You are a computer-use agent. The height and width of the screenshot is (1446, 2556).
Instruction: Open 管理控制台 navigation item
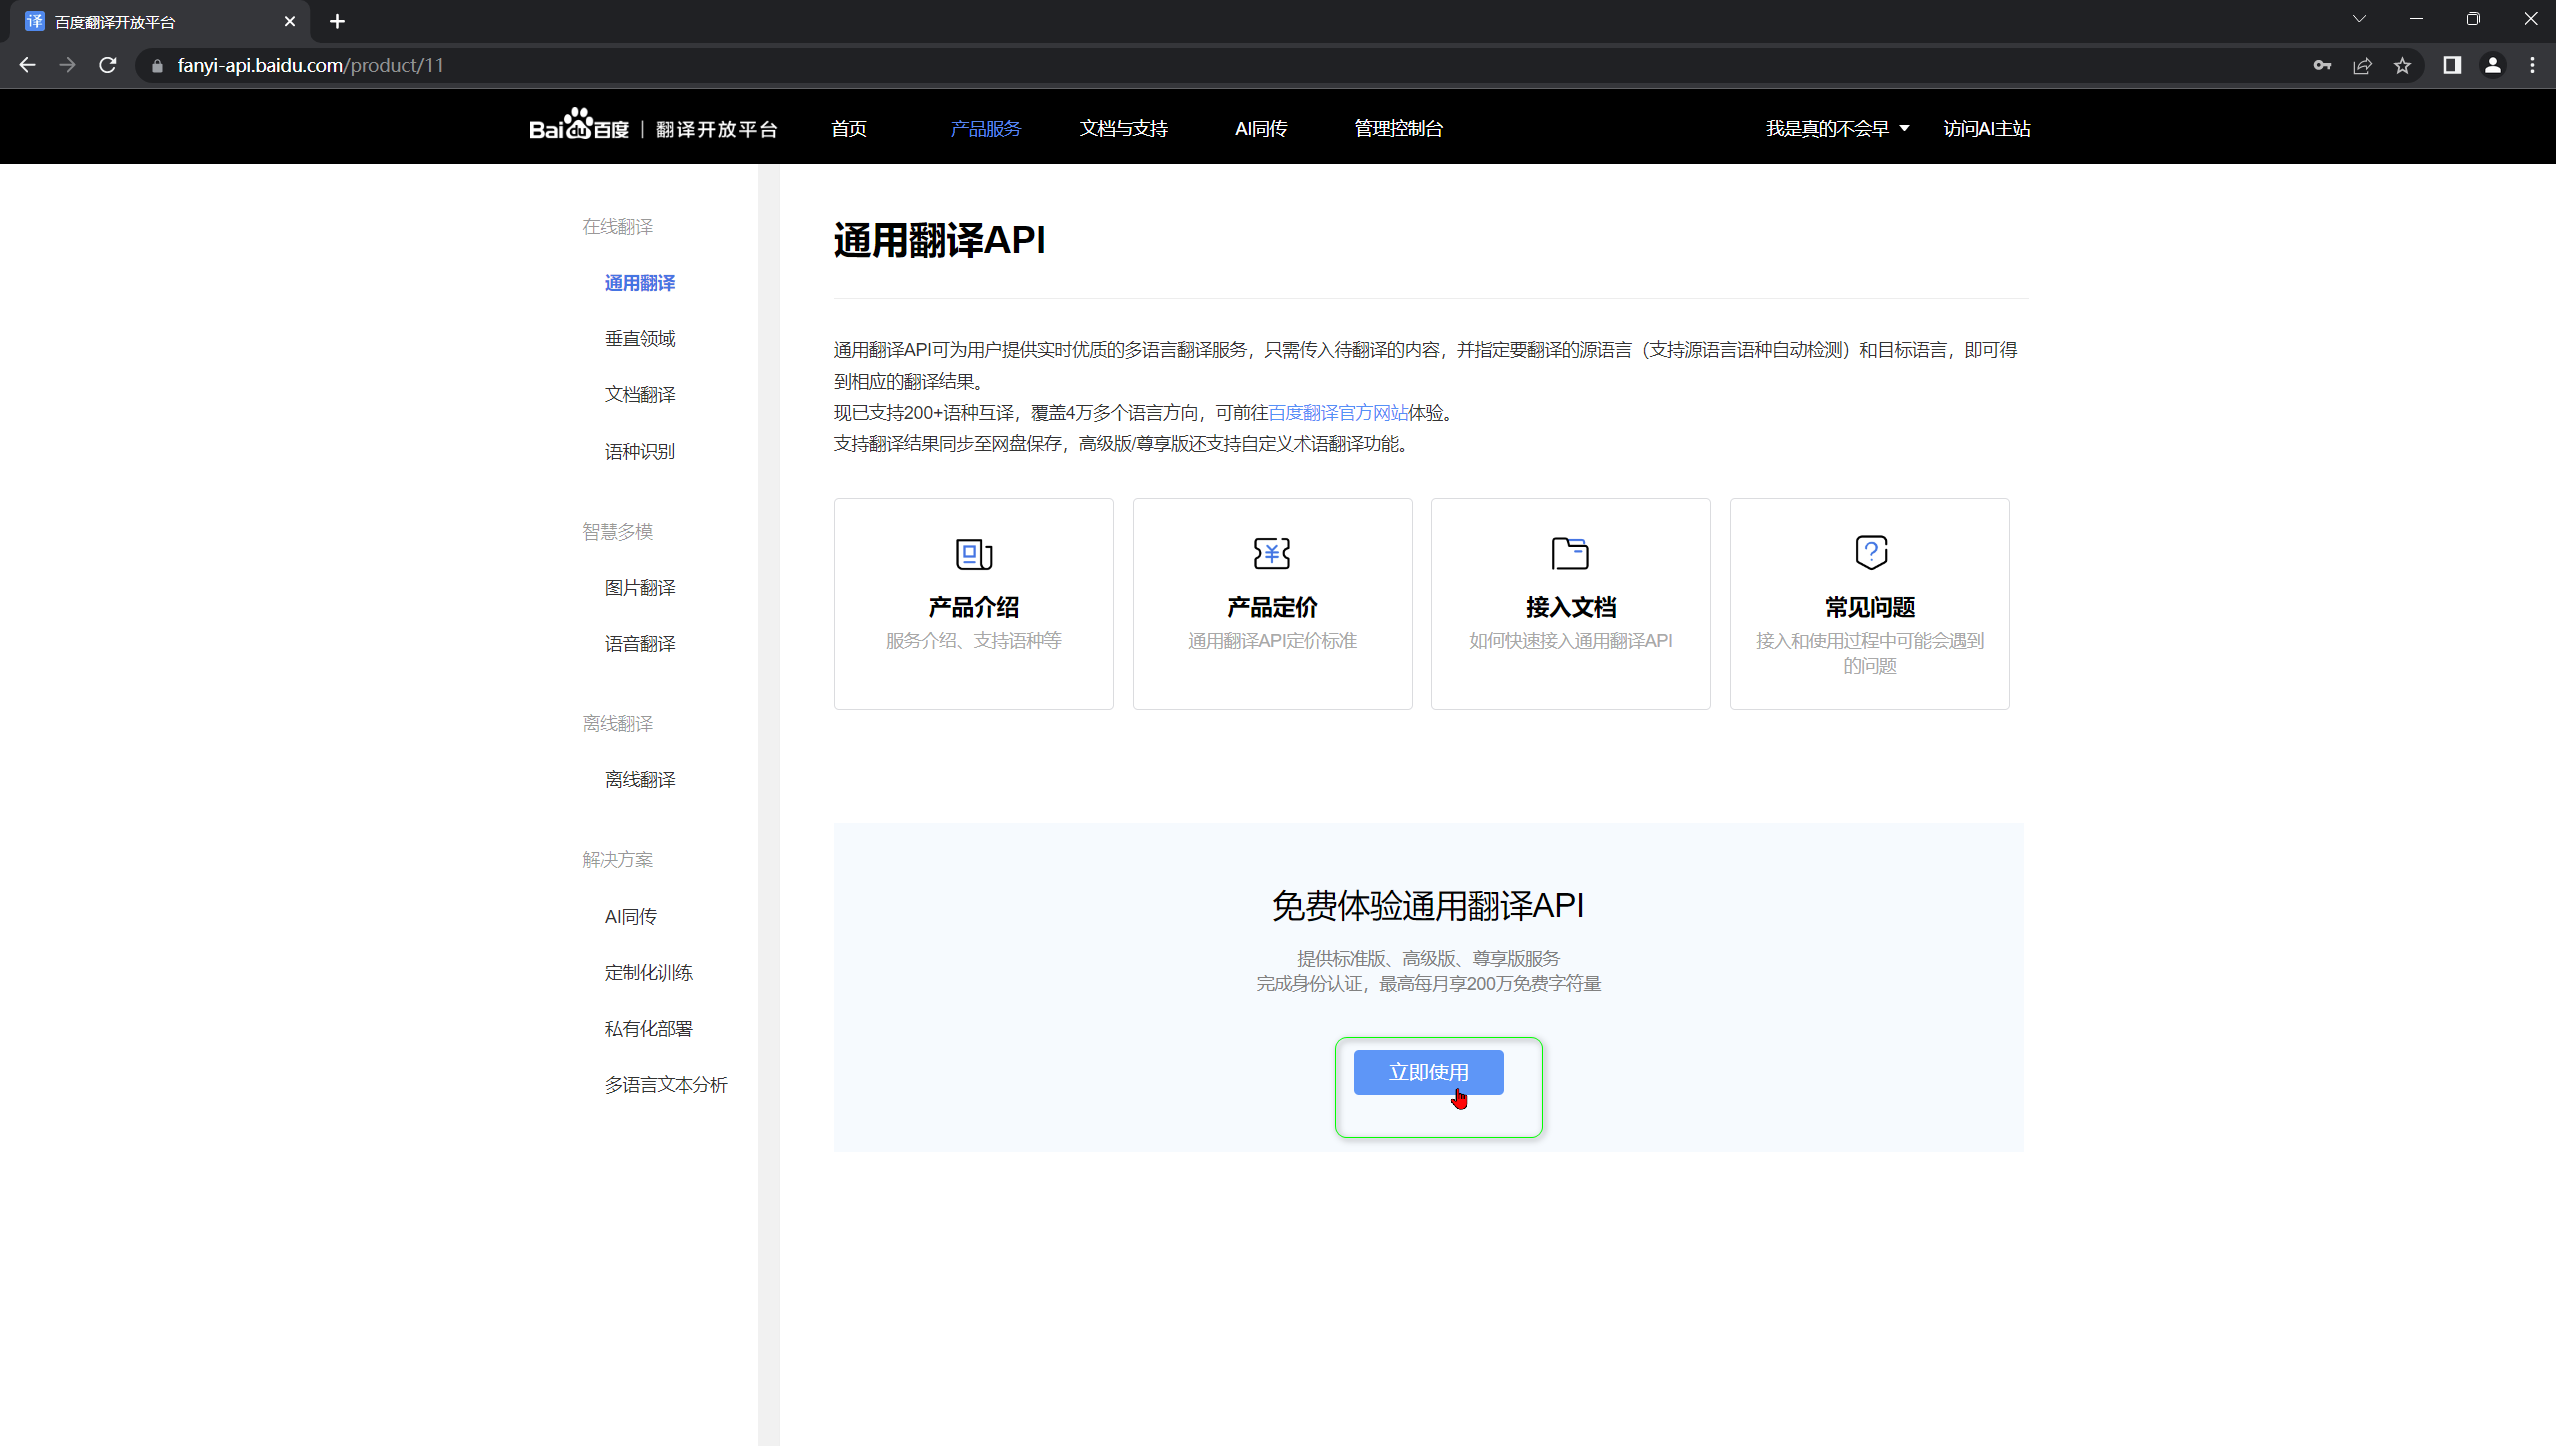1398,128
